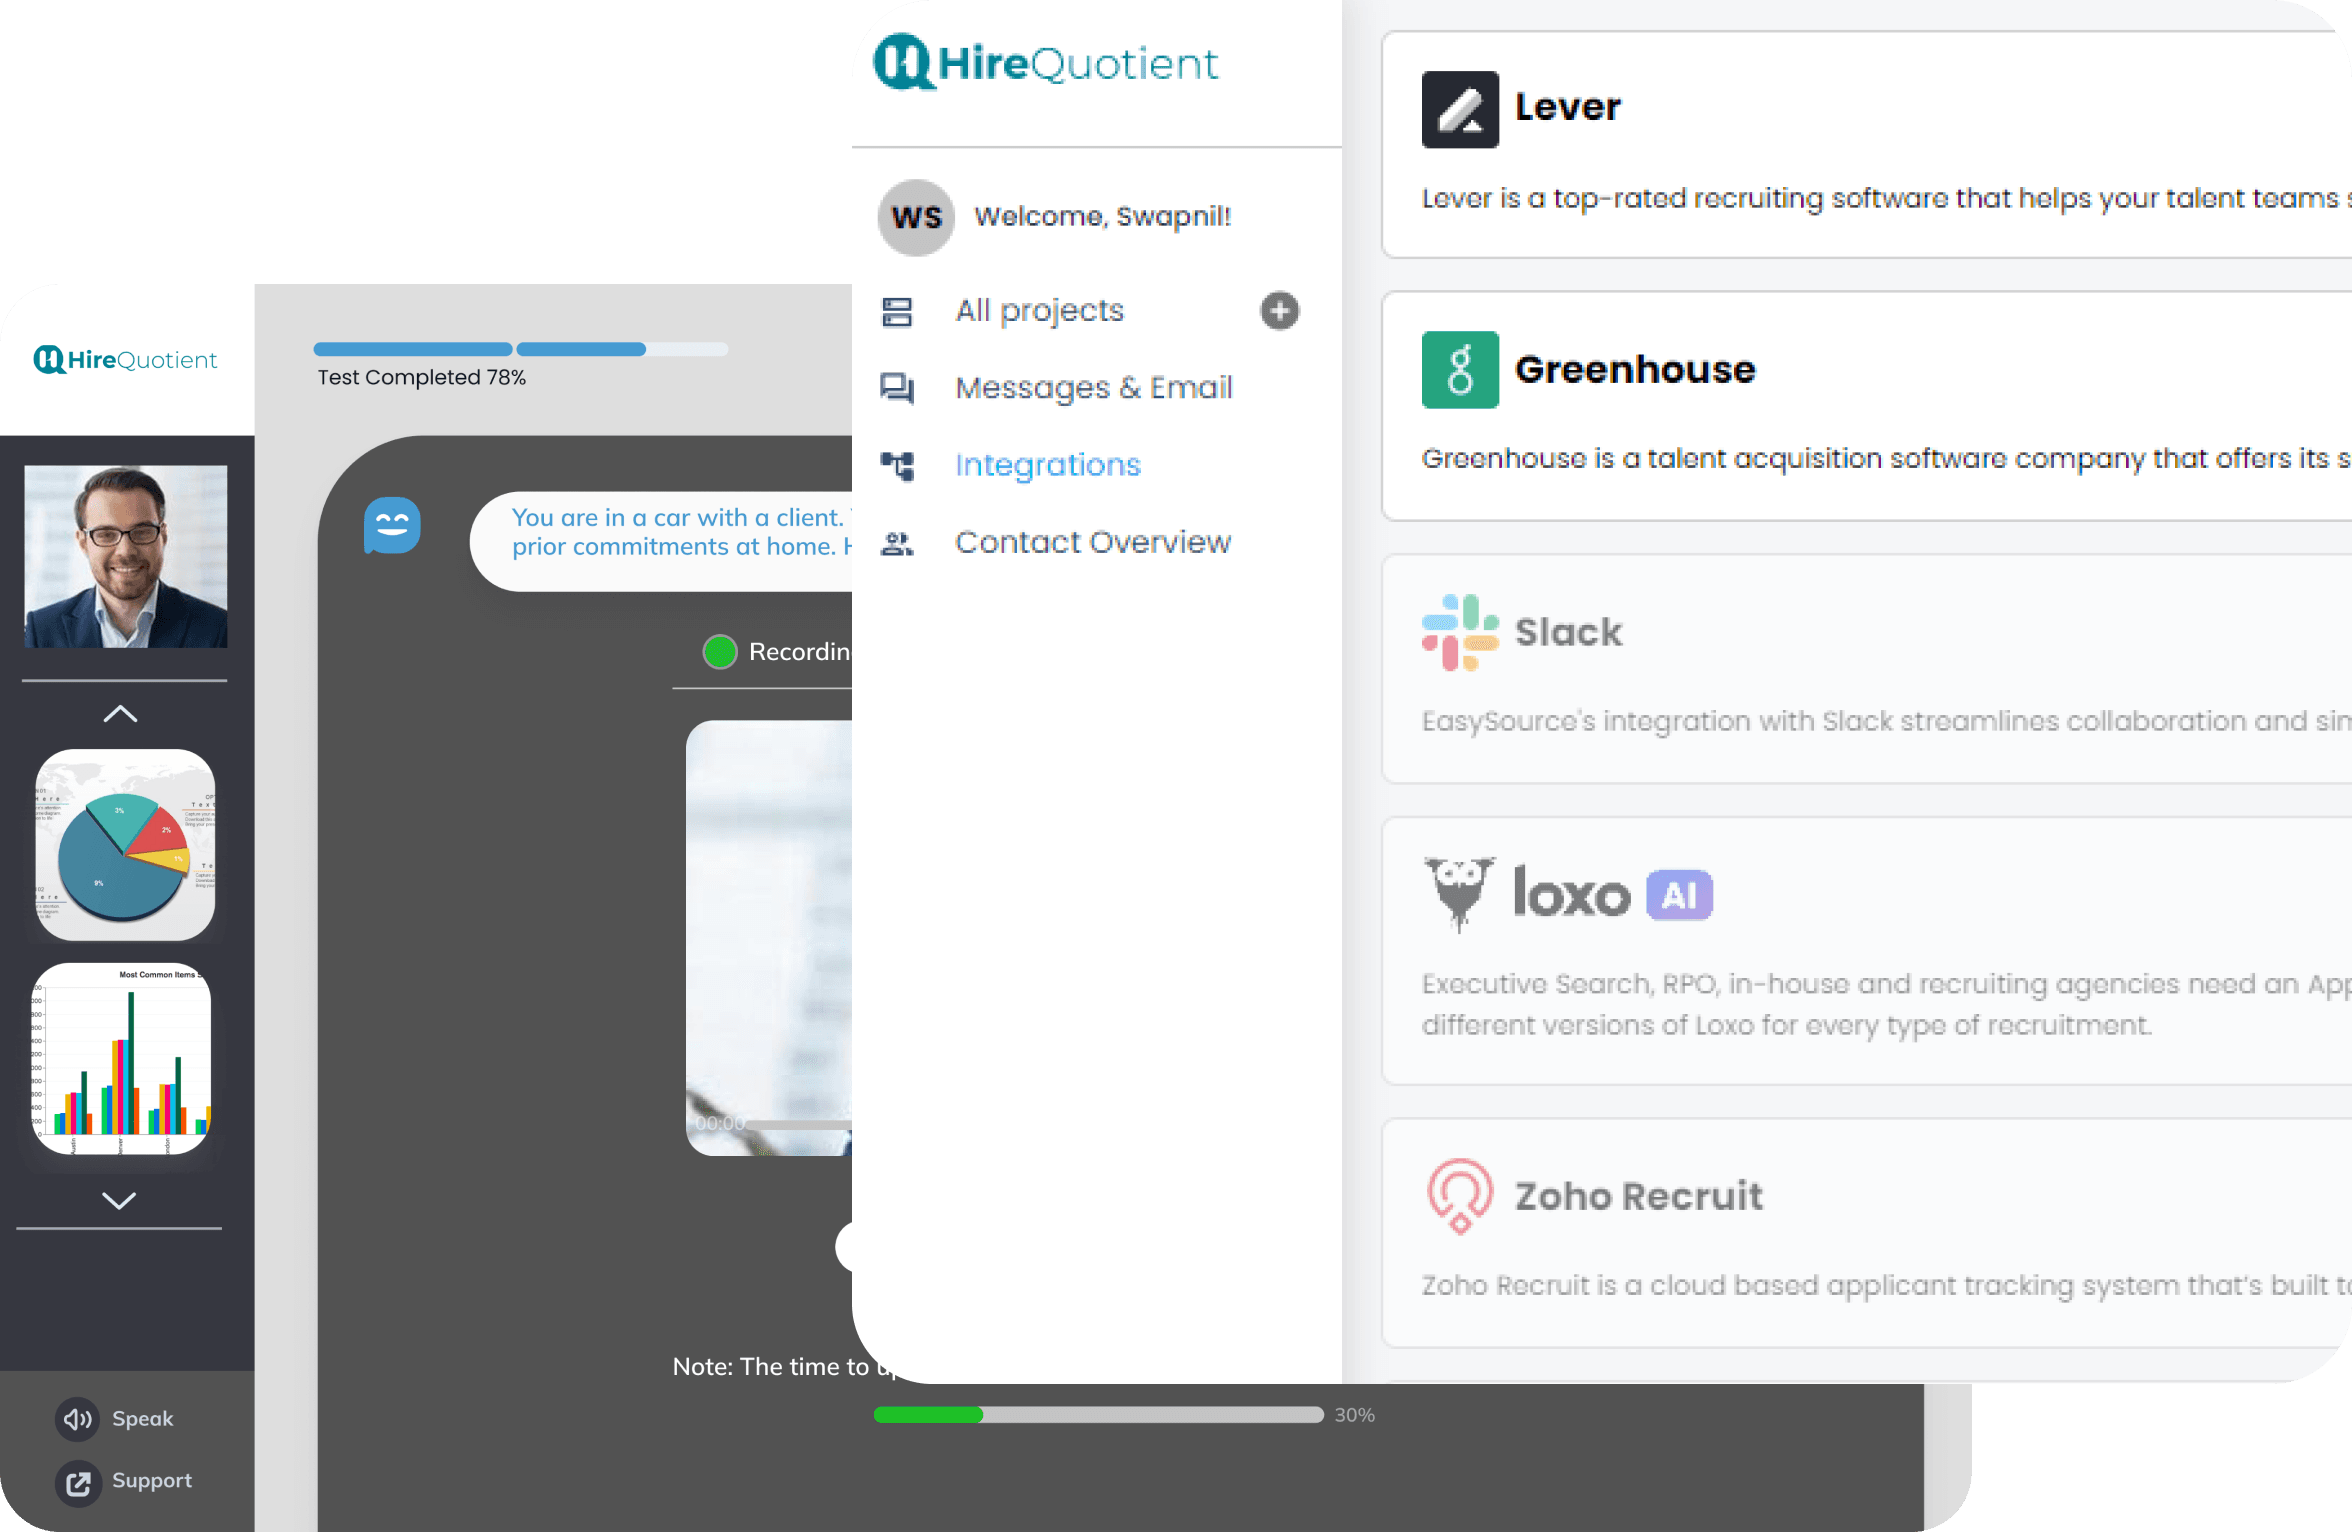Click the blurred video preview
Image resolution: width=2352 pixels, height=1532 pixels.
point(769,938)
